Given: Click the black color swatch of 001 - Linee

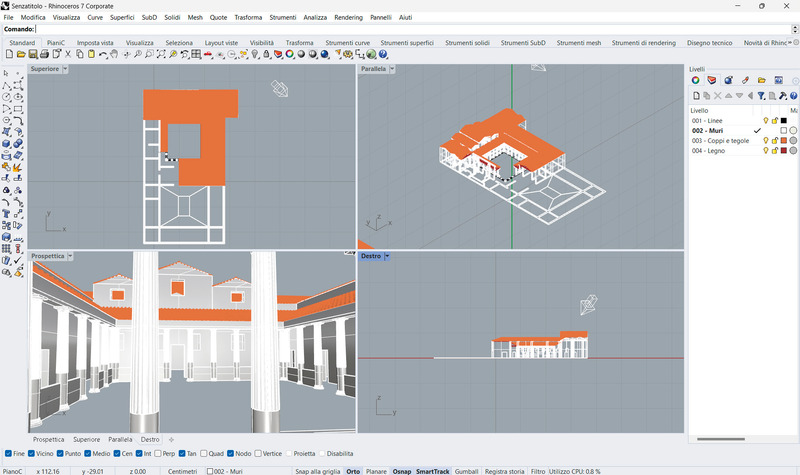Looking at the screenshot, I should click(784, 120).
